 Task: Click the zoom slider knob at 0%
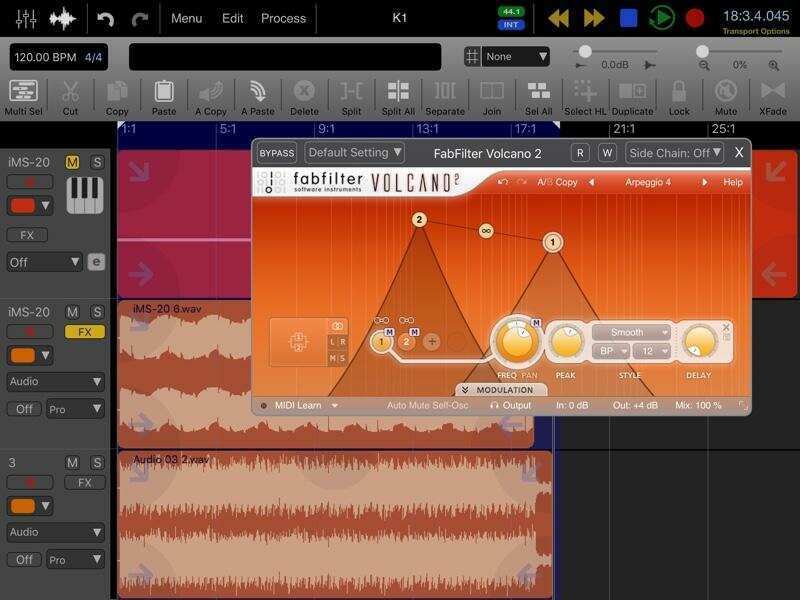(x=703, y=51)
